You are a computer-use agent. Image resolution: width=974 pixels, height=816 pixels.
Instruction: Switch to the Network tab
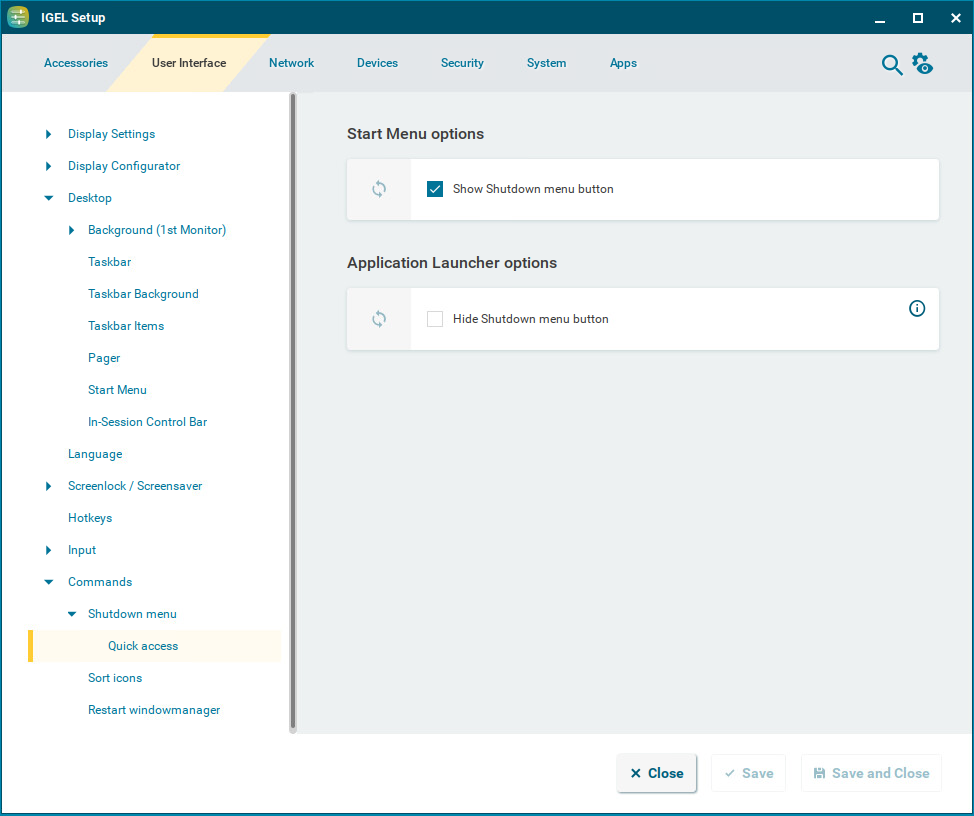(291, 63)
